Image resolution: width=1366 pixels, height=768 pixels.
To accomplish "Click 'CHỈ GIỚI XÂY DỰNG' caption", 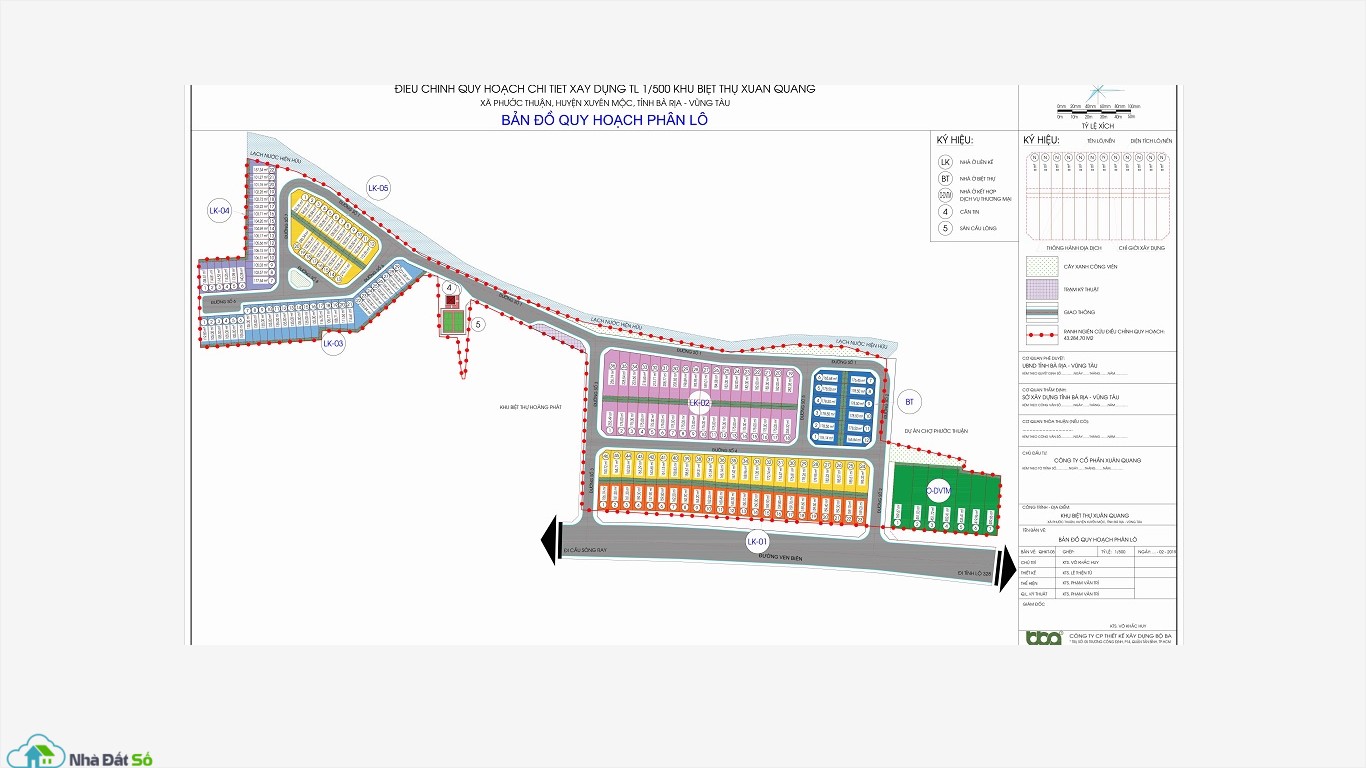I will tap(1141, 247).
